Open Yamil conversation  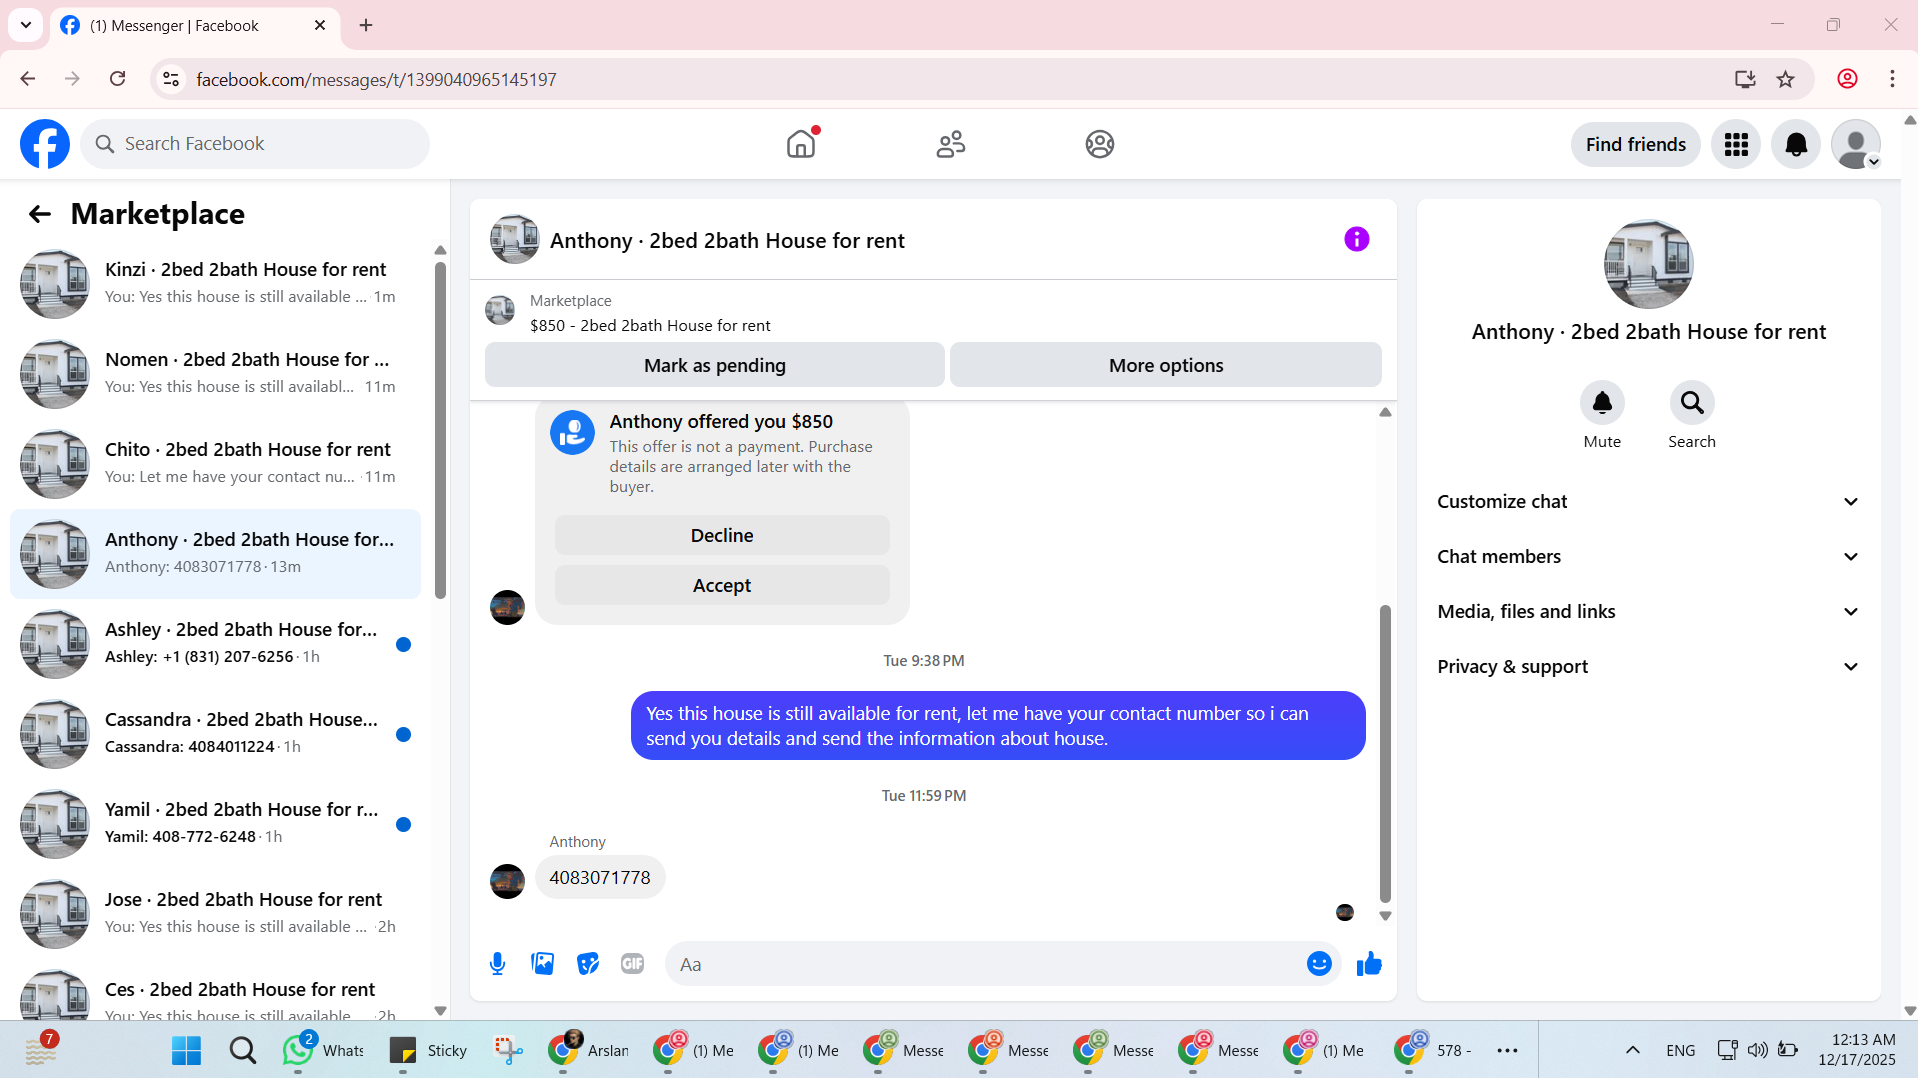[x=215, y=824]
